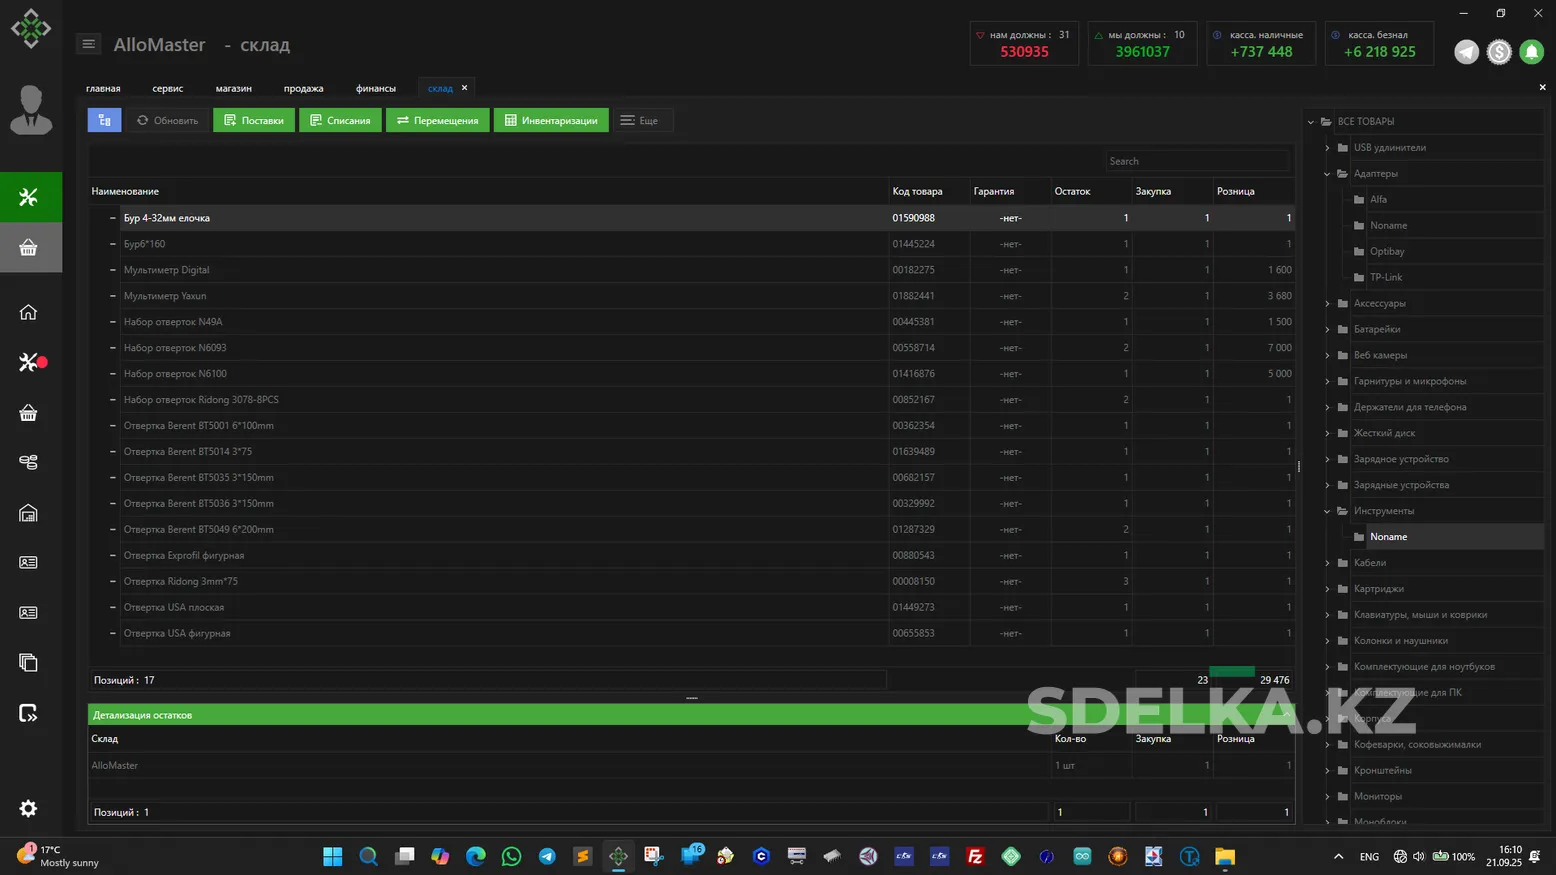Collapse the Адаптеры folder

[1328, 174]
